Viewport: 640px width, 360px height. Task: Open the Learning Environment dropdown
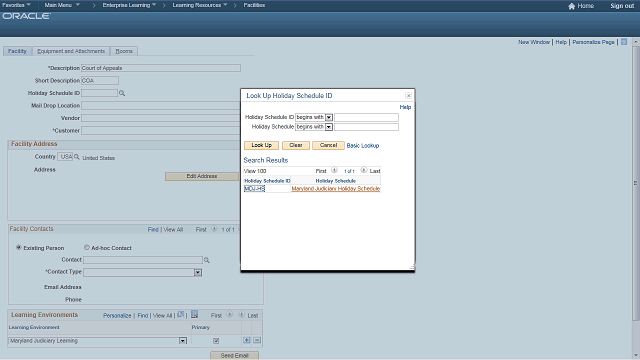pyautogui.click(x=182, y=341)
